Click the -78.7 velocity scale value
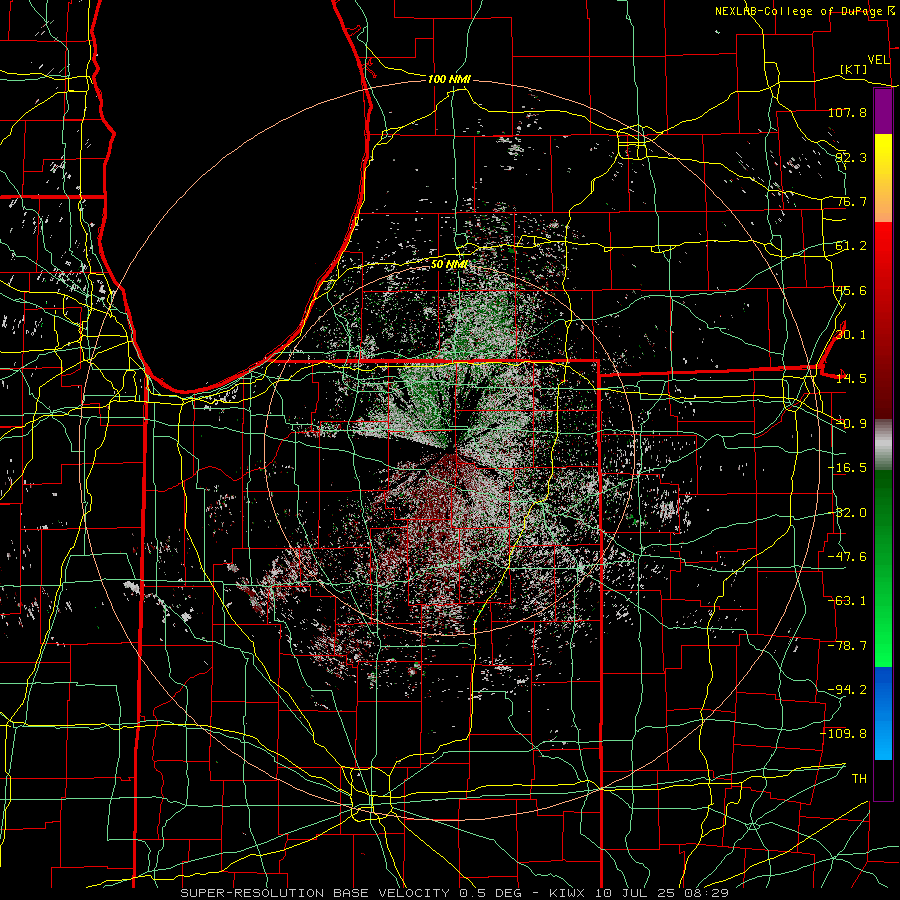This screenshot has width=900, height=900. 847,646
